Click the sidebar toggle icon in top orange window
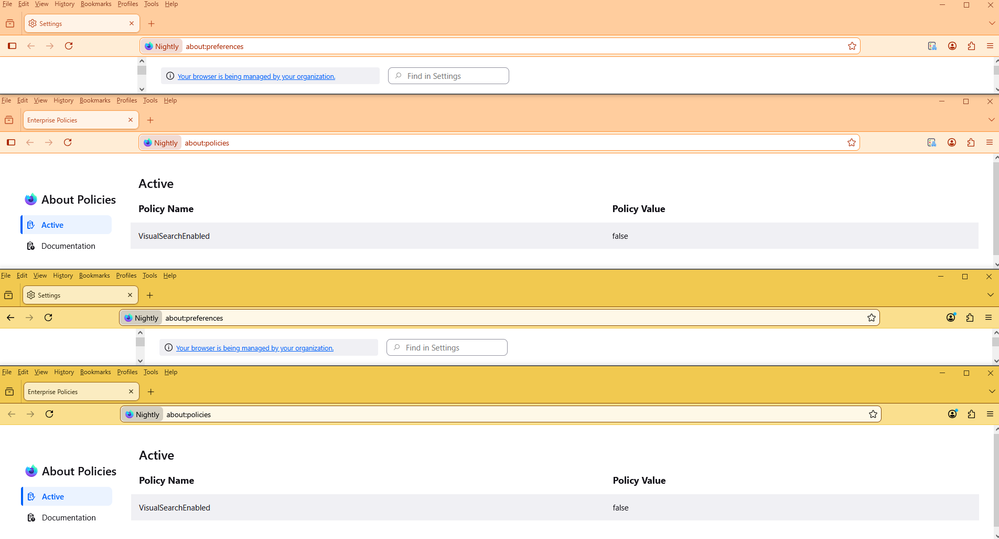The height and width of the screenshot is (539, 999). click(12, 46)
